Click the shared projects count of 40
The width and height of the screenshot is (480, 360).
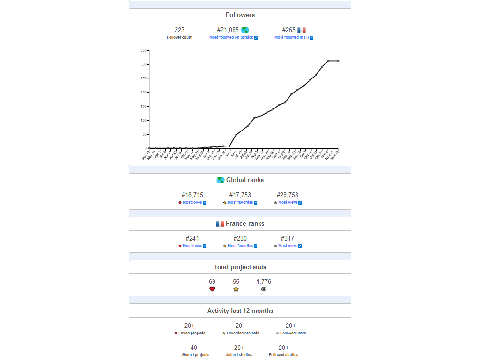[x=194, y=347]
